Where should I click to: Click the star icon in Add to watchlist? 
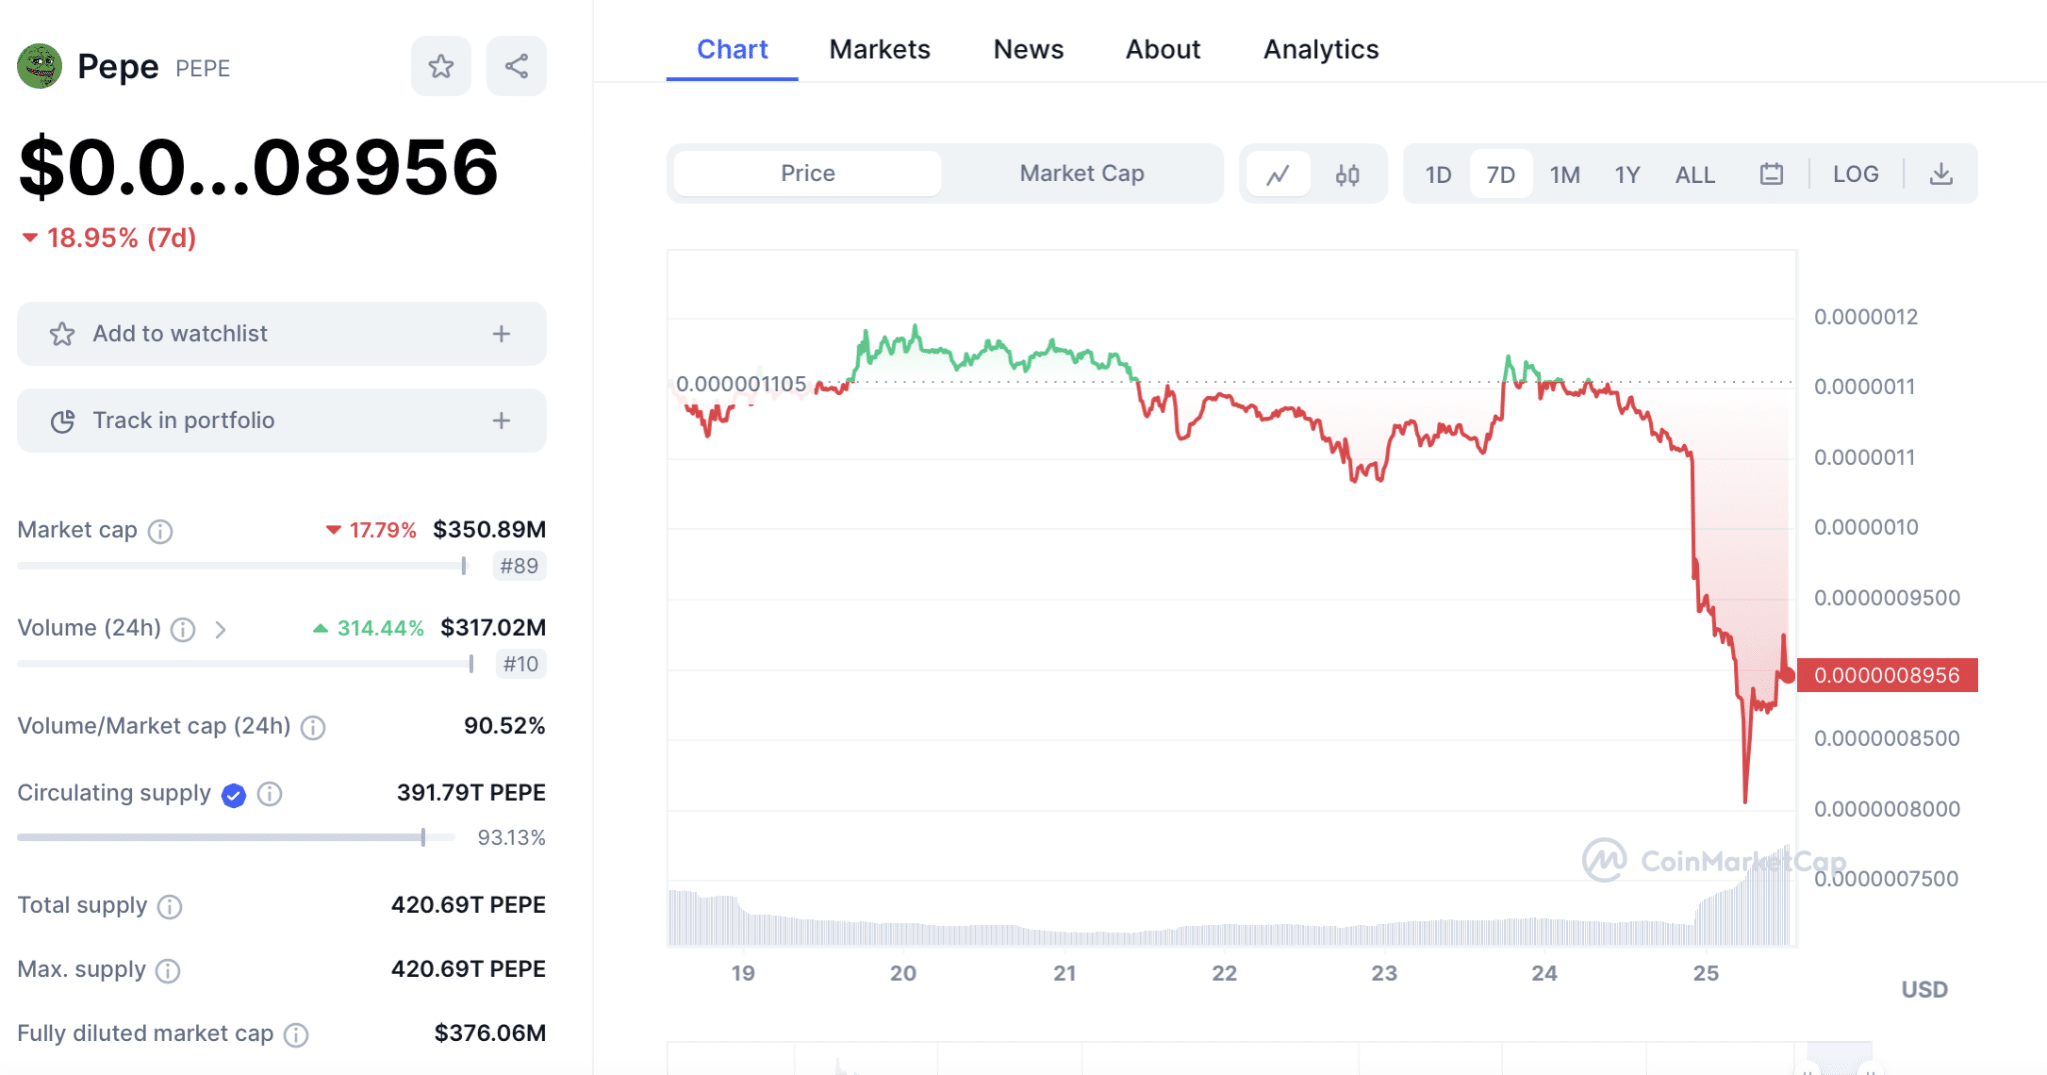[x=62, y=334]
